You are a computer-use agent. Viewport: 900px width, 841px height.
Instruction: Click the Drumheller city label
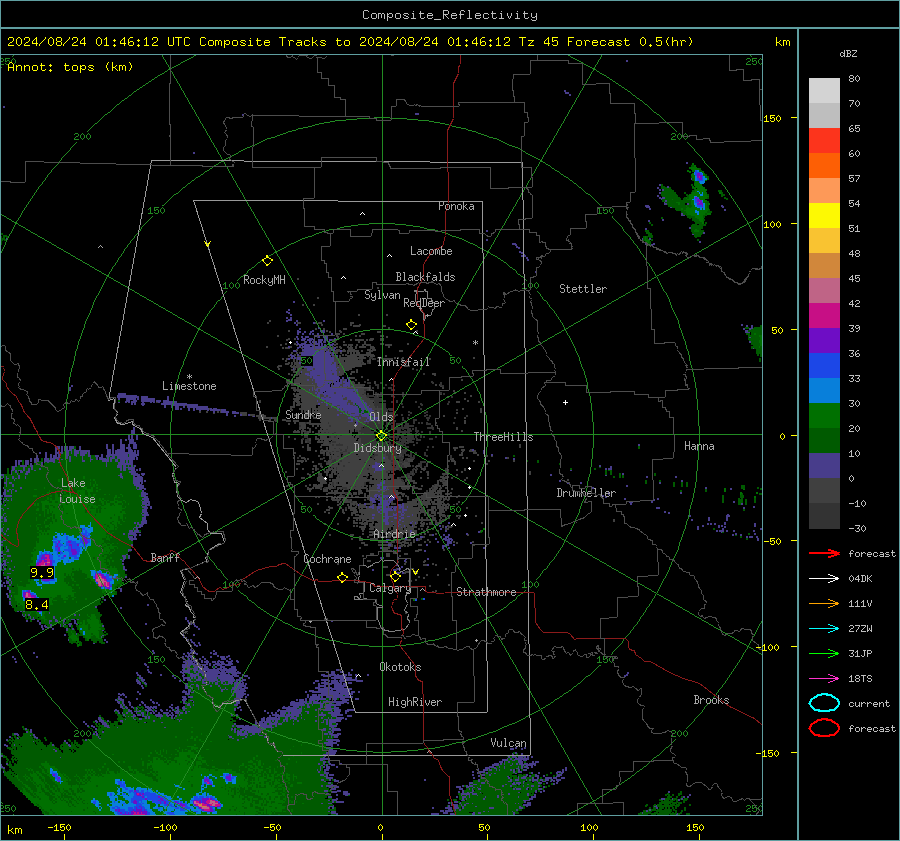pos(586,493)
